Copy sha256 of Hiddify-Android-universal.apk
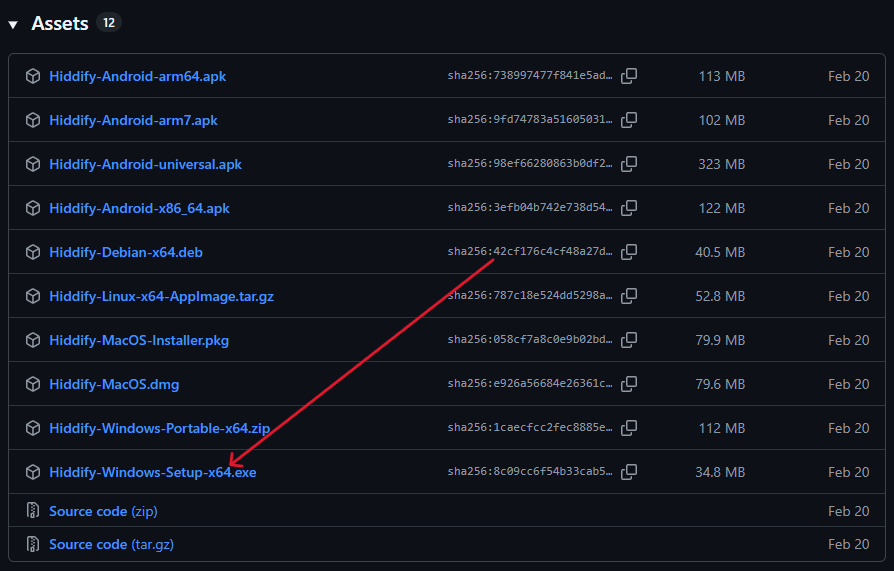The height and width of the screenshot is (571, 894). coord(629,164)
